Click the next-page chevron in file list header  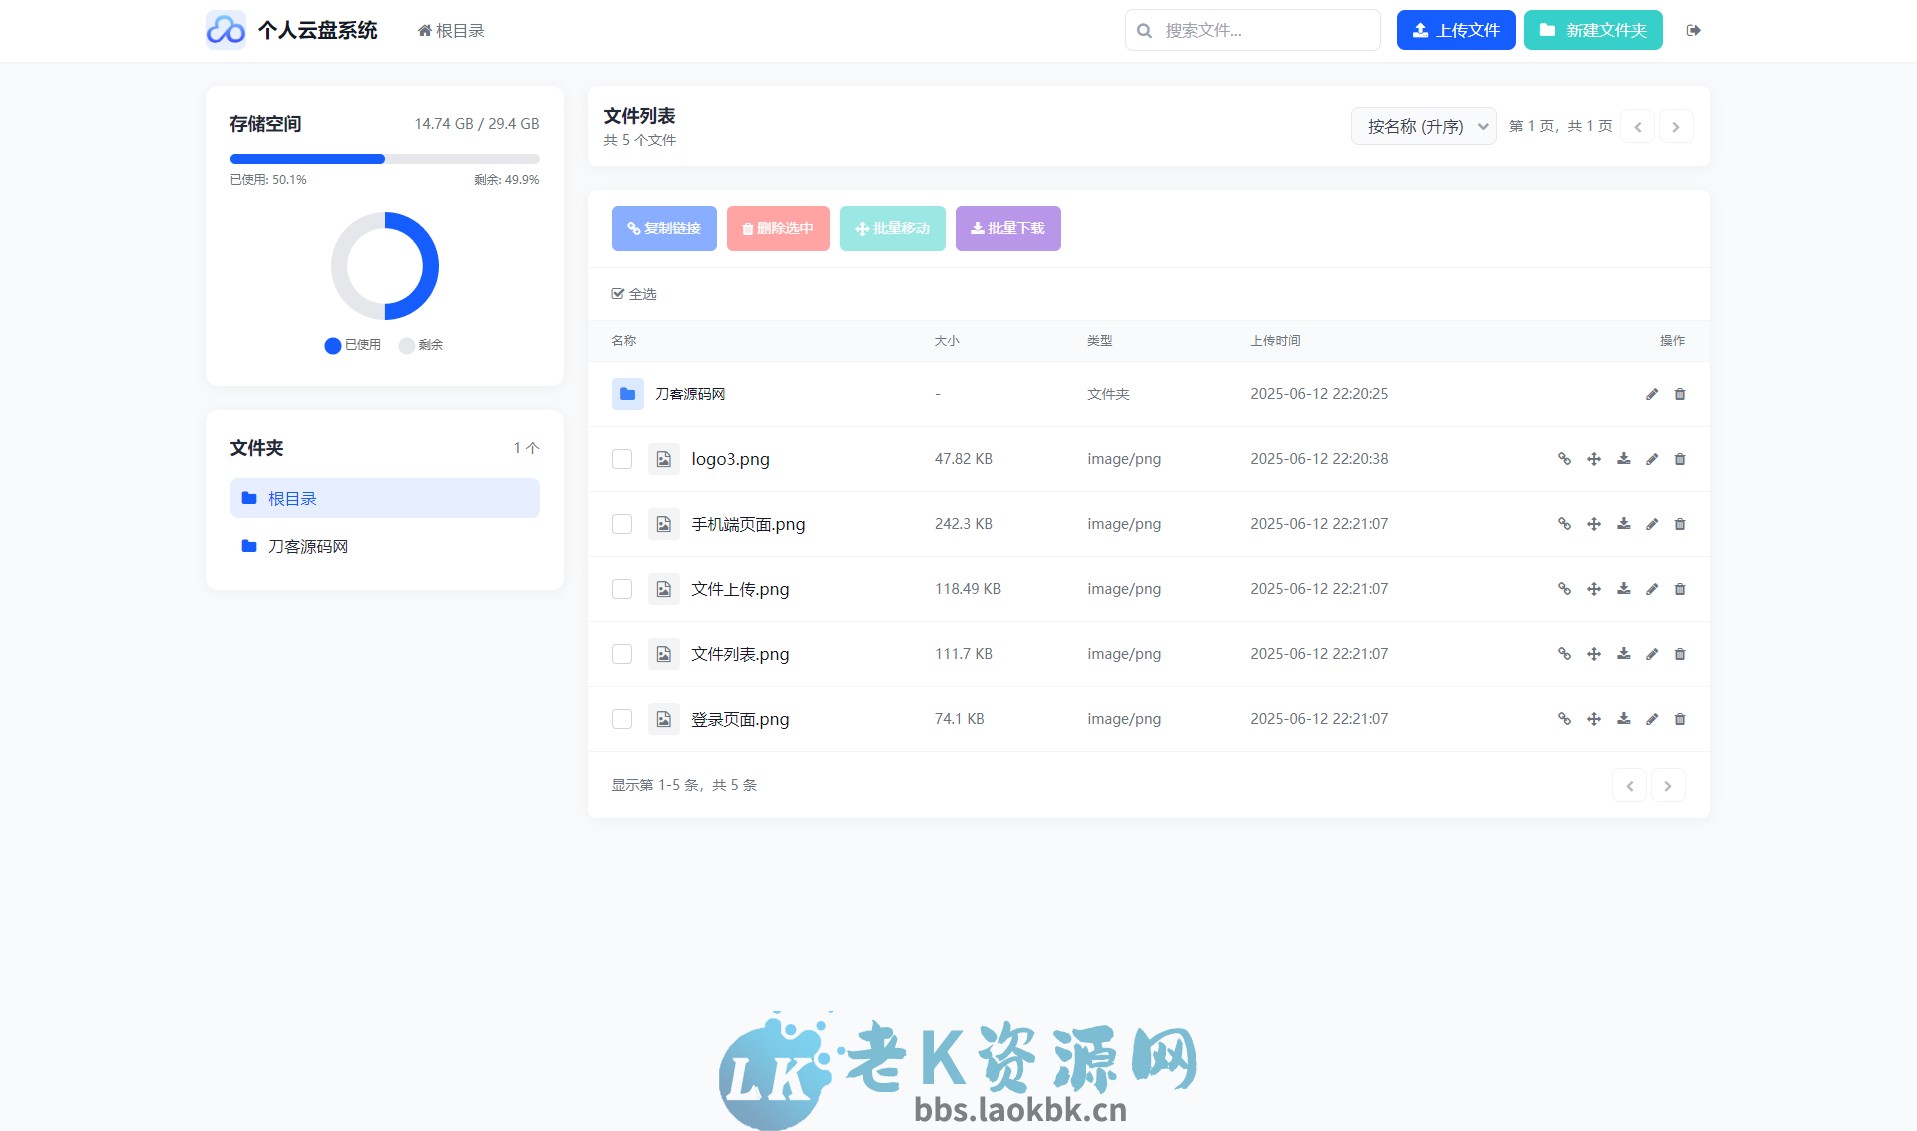coord(1675,126)
